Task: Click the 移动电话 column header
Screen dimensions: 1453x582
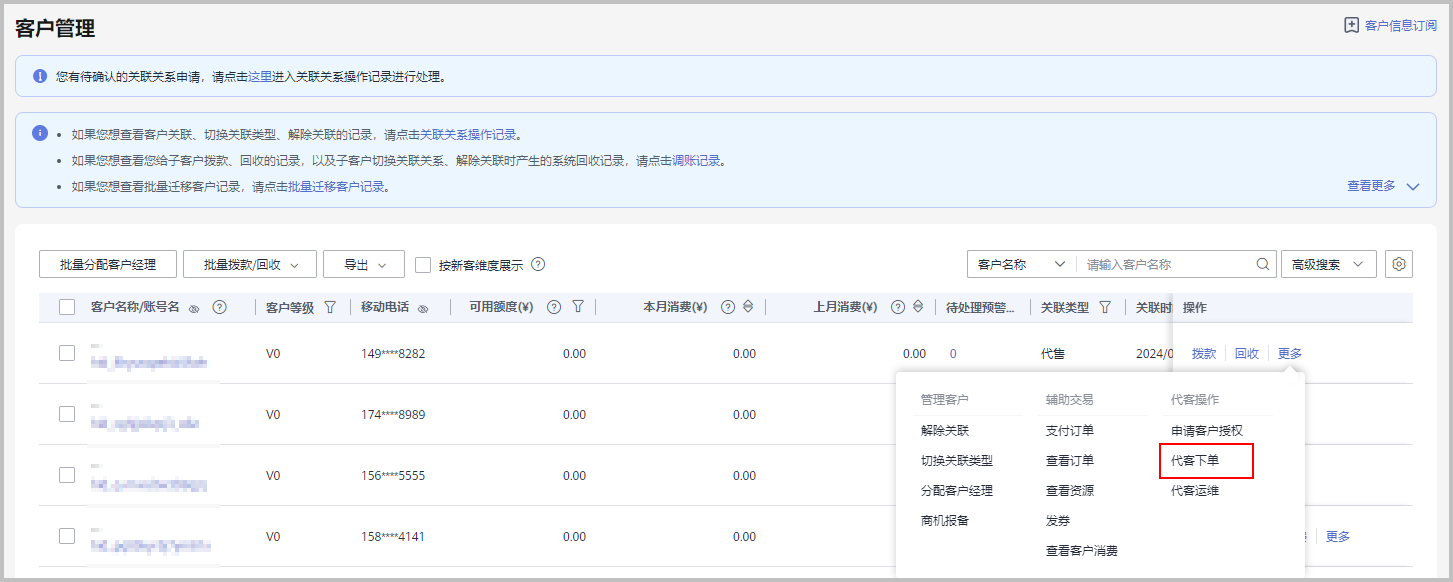Action: (x=385, y=307)
